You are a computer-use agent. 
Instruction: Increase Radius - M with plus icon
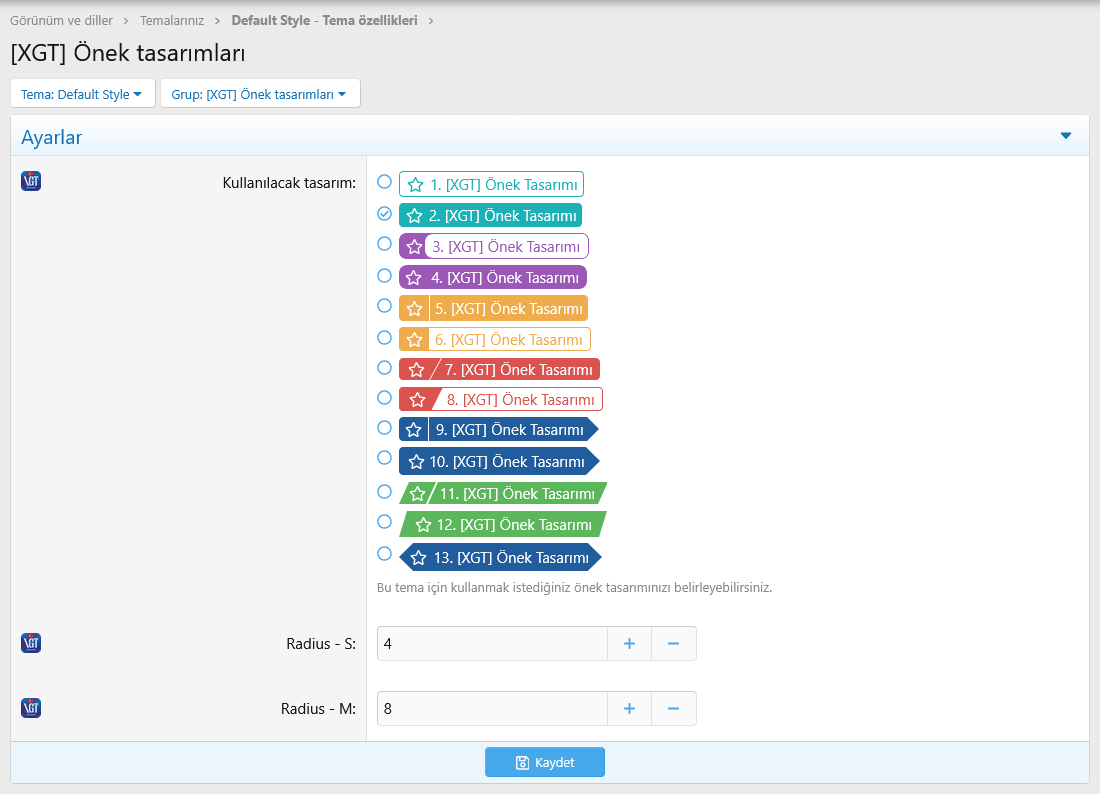[x=629, y=709]
